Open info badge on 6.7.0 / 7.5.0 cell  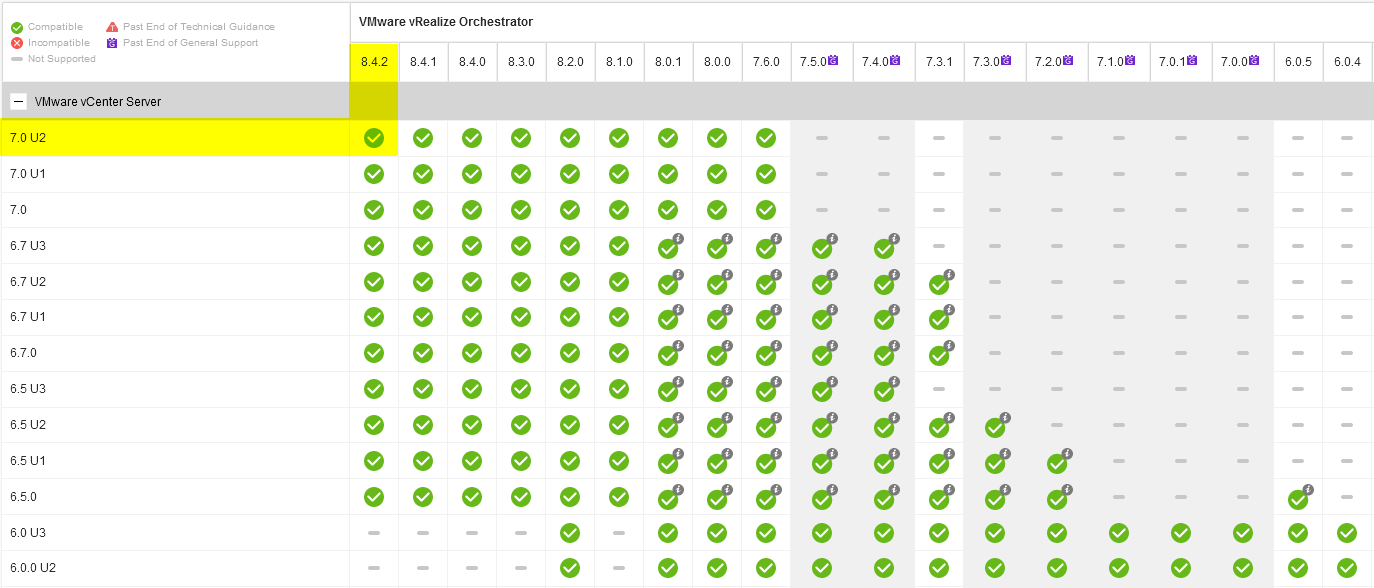(832, 346)
